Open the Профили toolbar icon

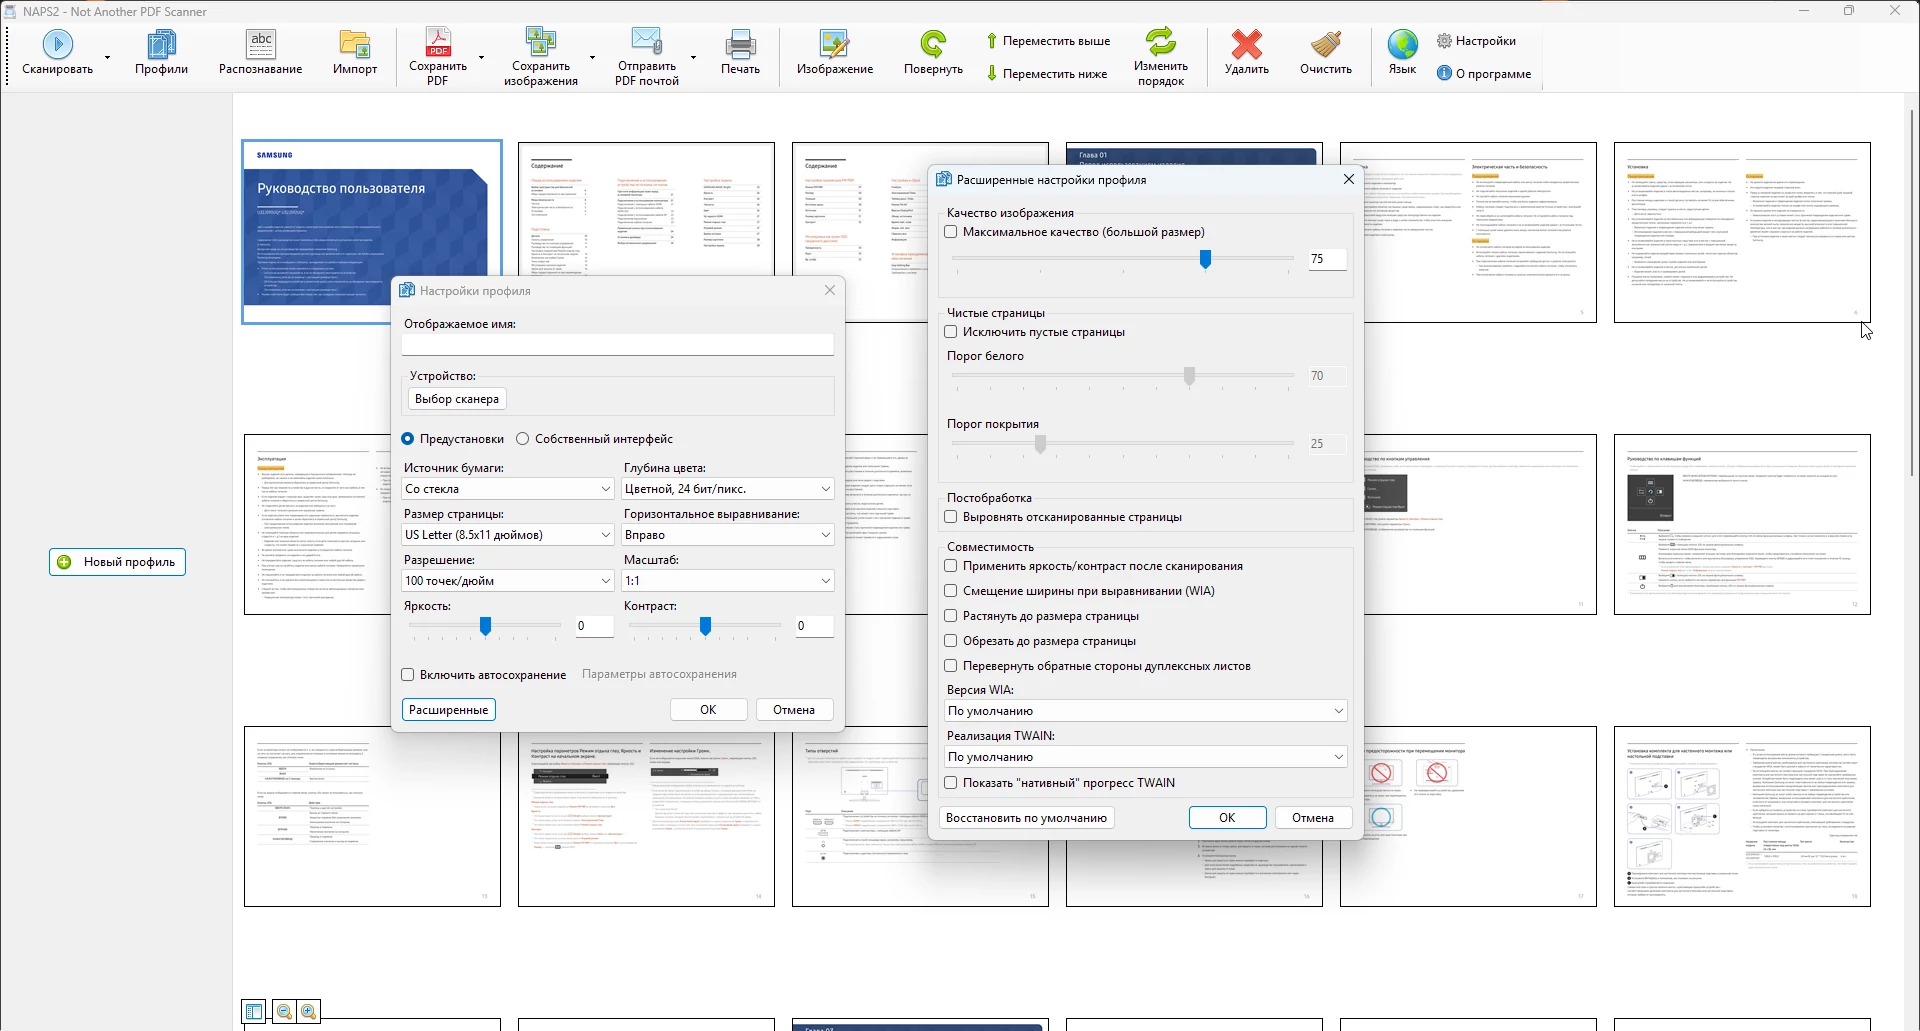[x=161, y=44]
